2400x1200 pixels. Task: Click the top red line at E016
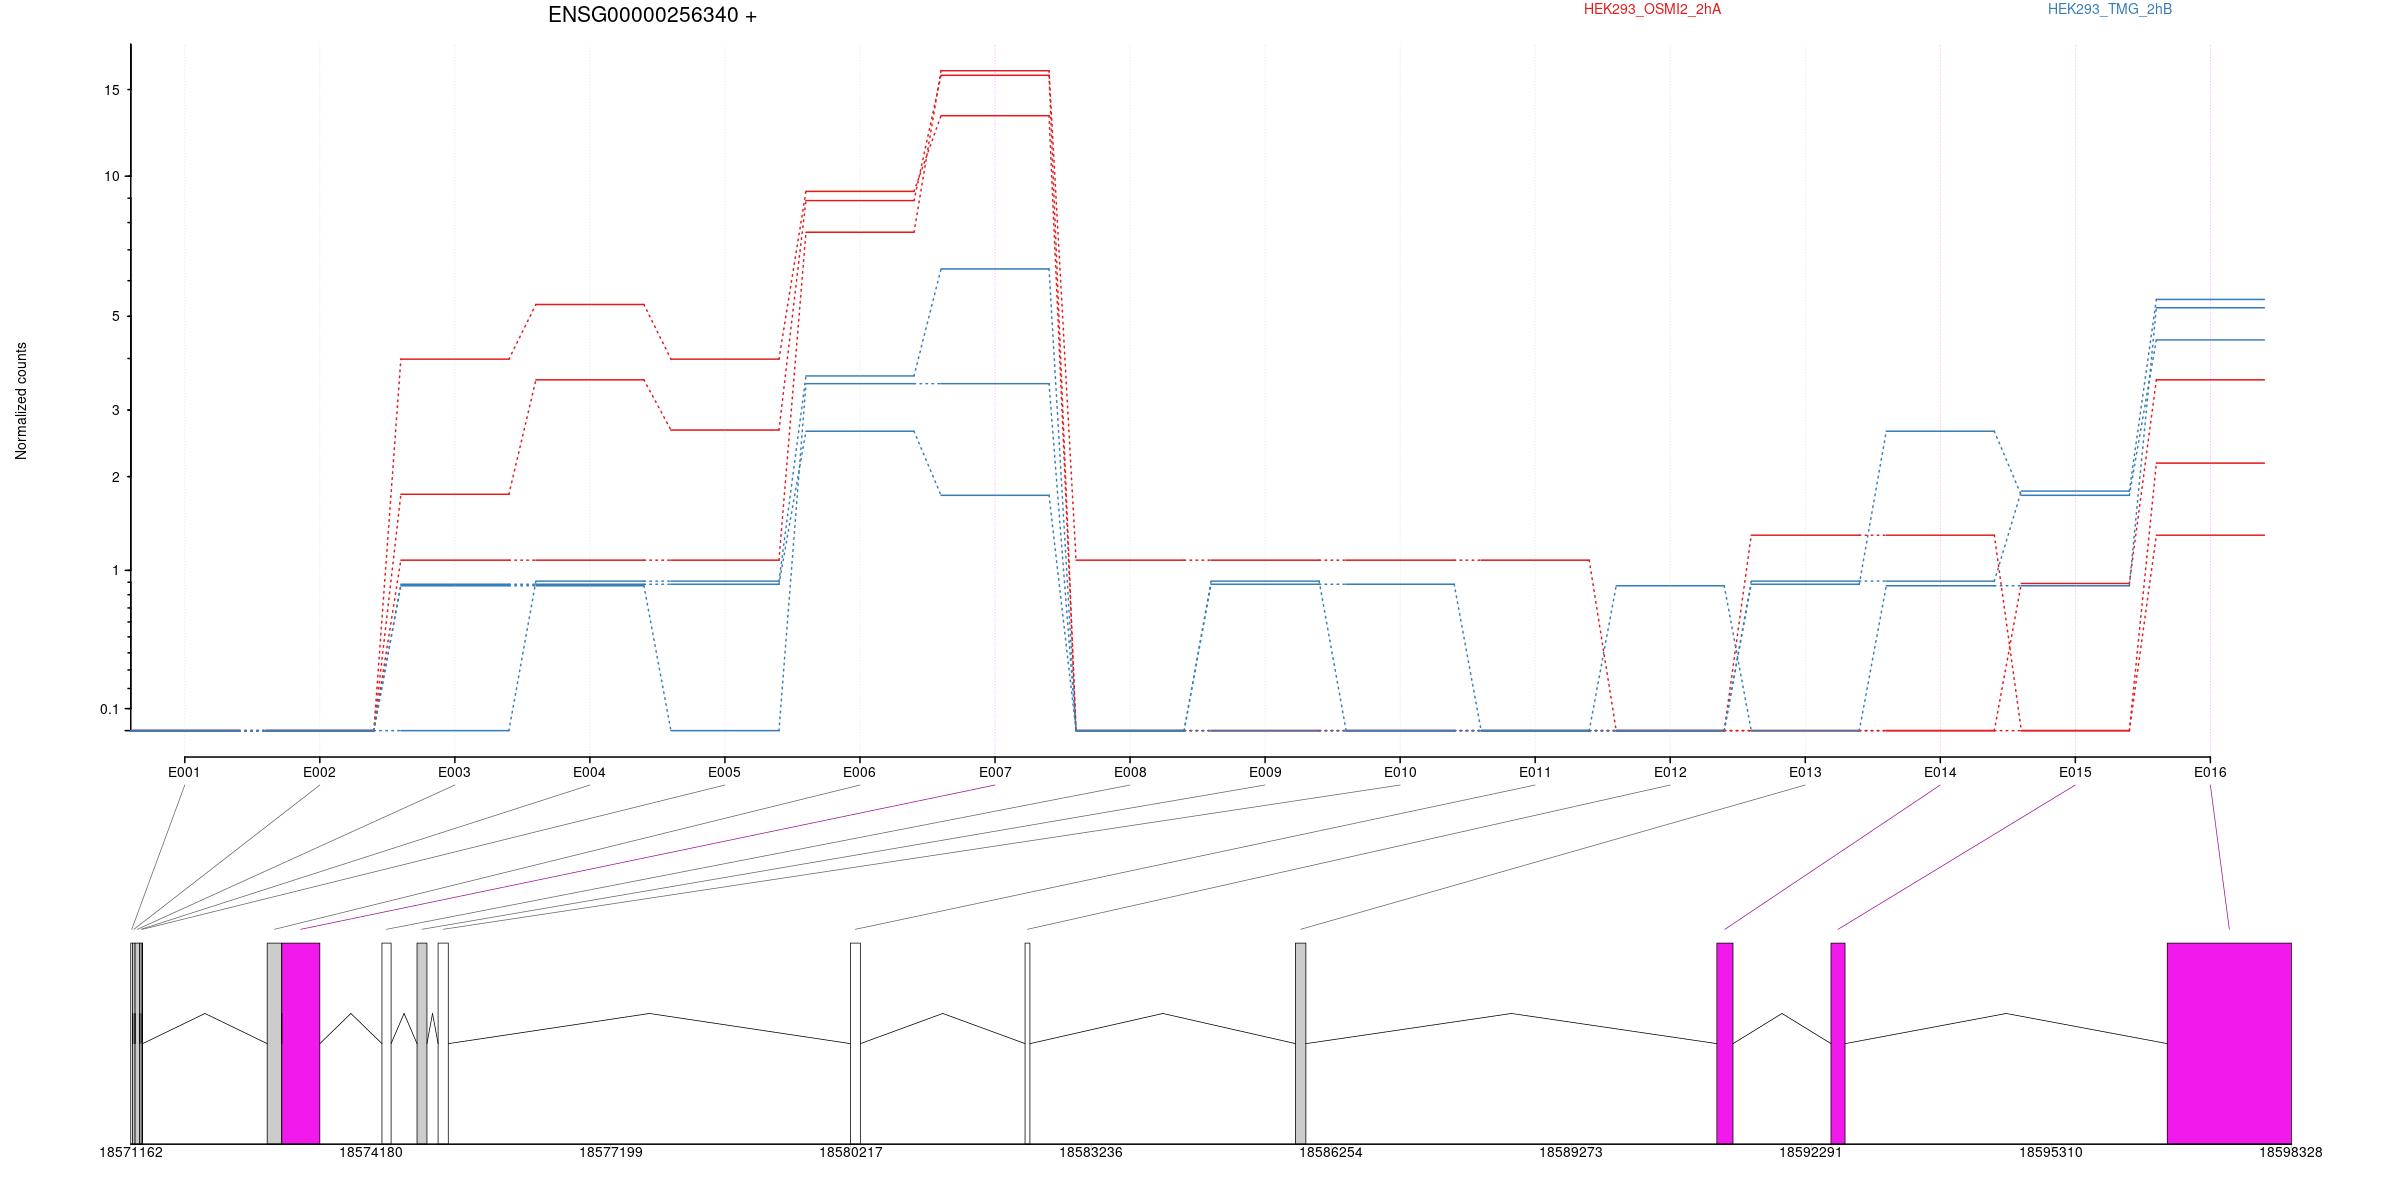[2210, 380]
